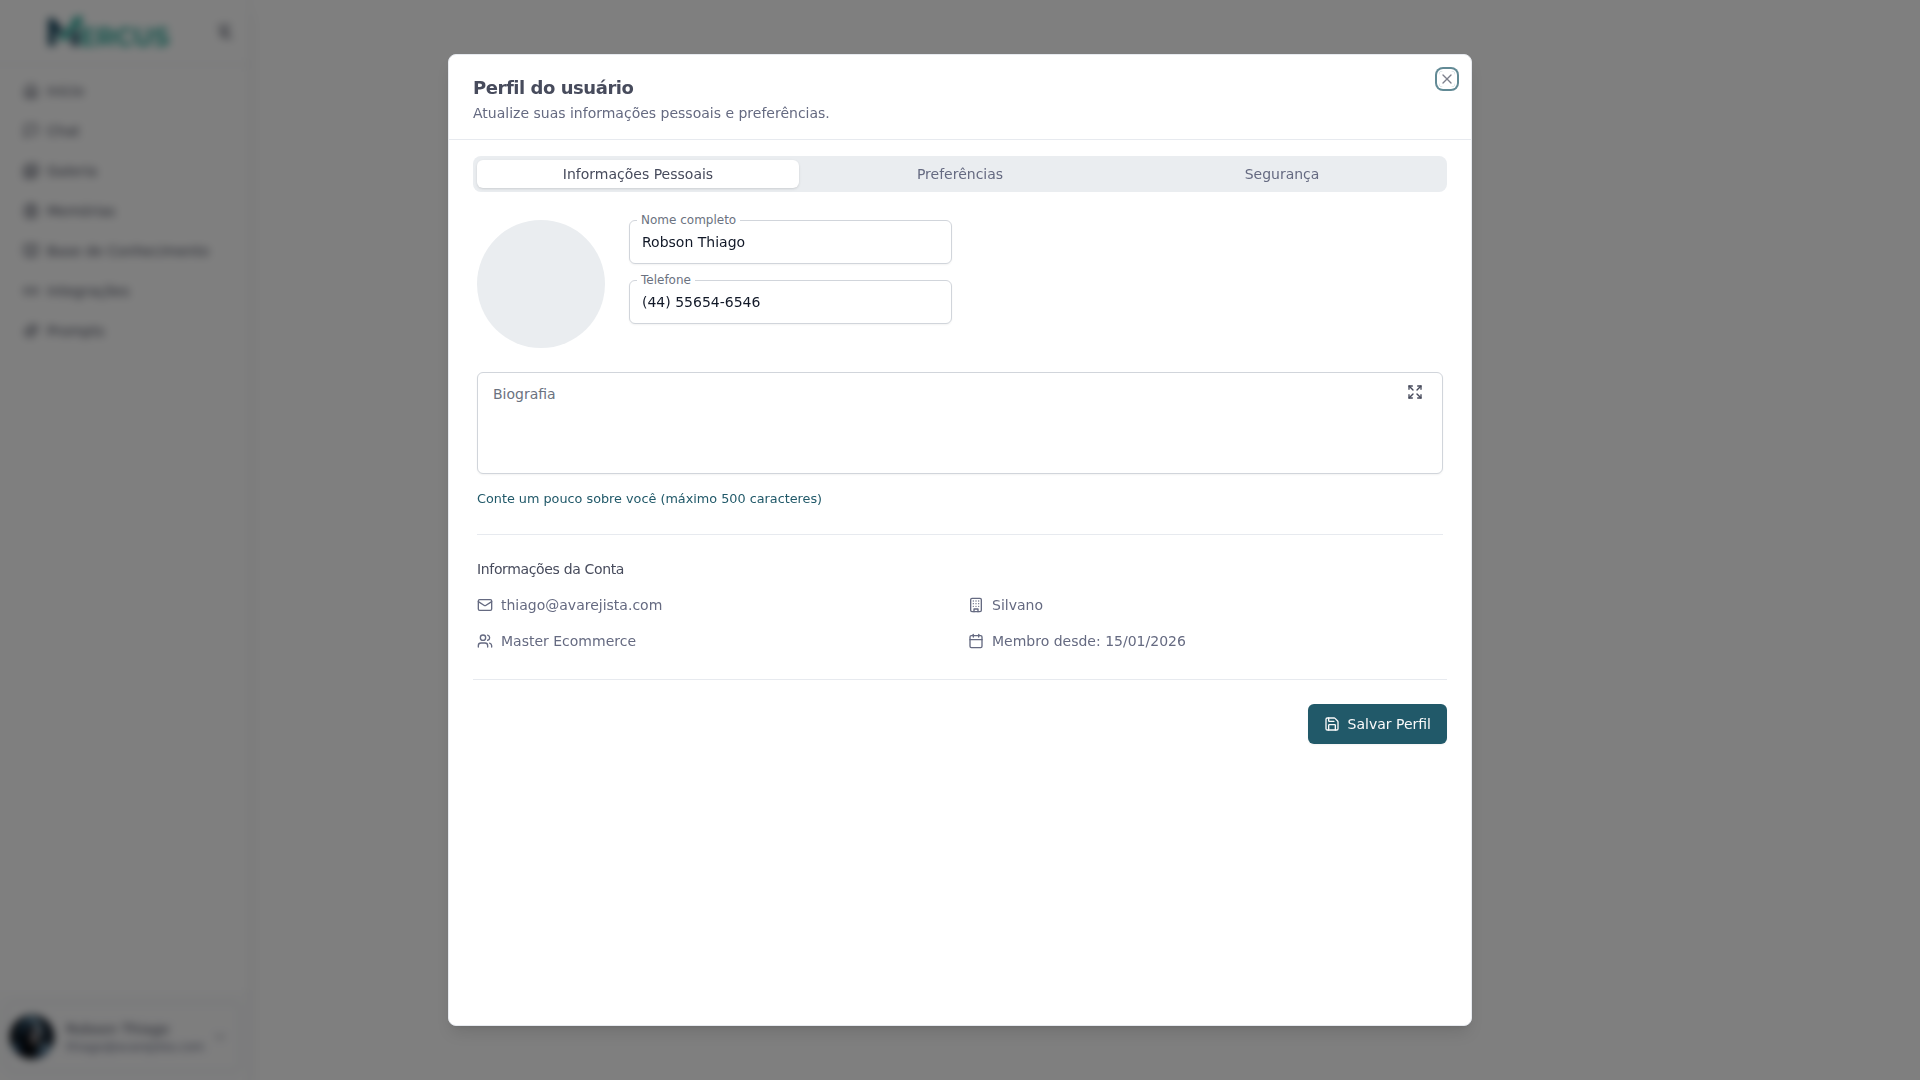Open the user menu chevron in the sidebar footer
This screenshot has height=1080, width=1920.
(x=220, y=1037)
